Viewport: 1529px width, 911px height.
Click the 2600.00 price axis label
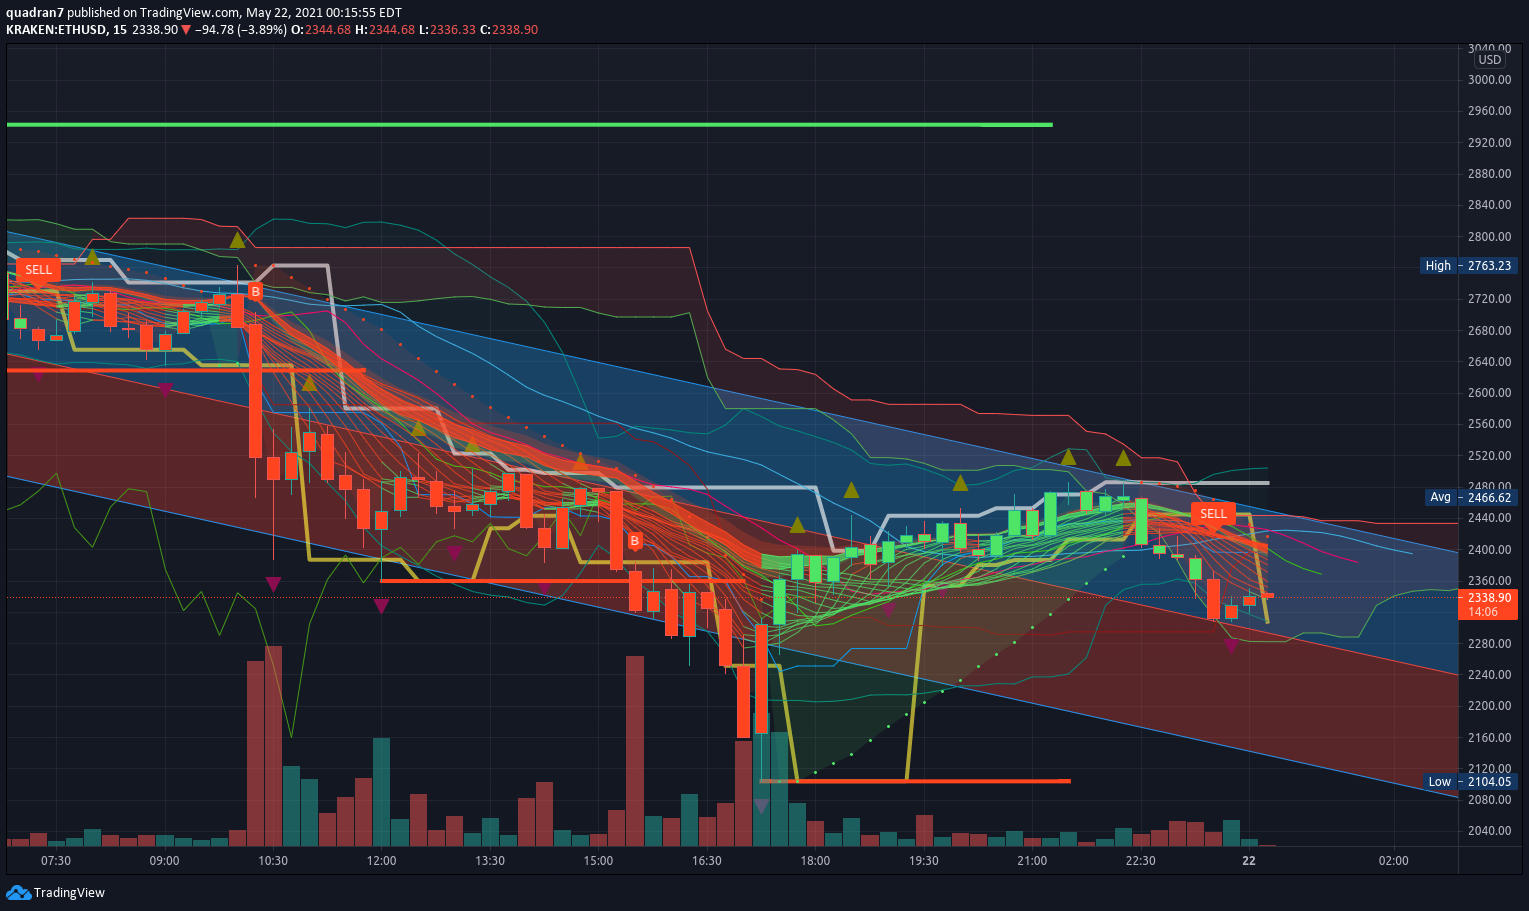1489,393
